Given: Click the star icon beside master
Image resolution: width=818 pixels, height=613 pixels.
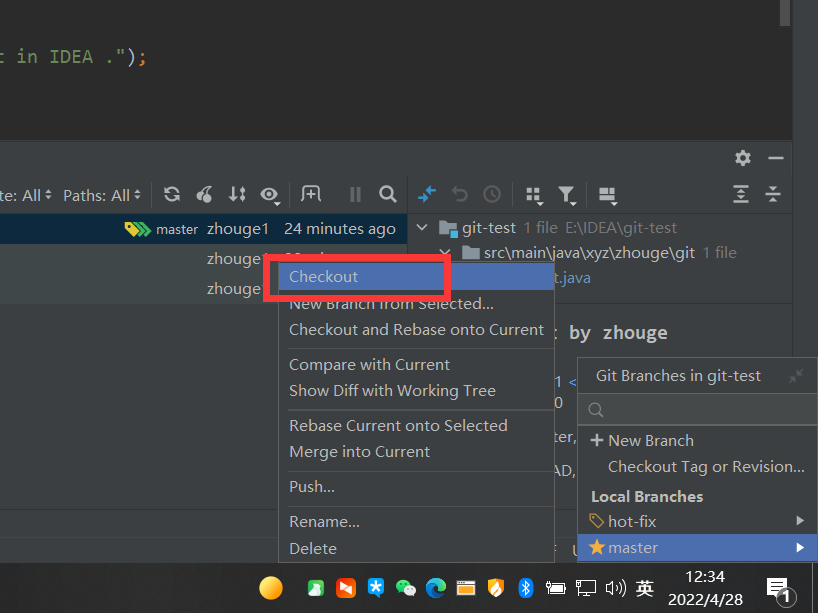Looking at the screenshot, I should click(x=597, y=547).
